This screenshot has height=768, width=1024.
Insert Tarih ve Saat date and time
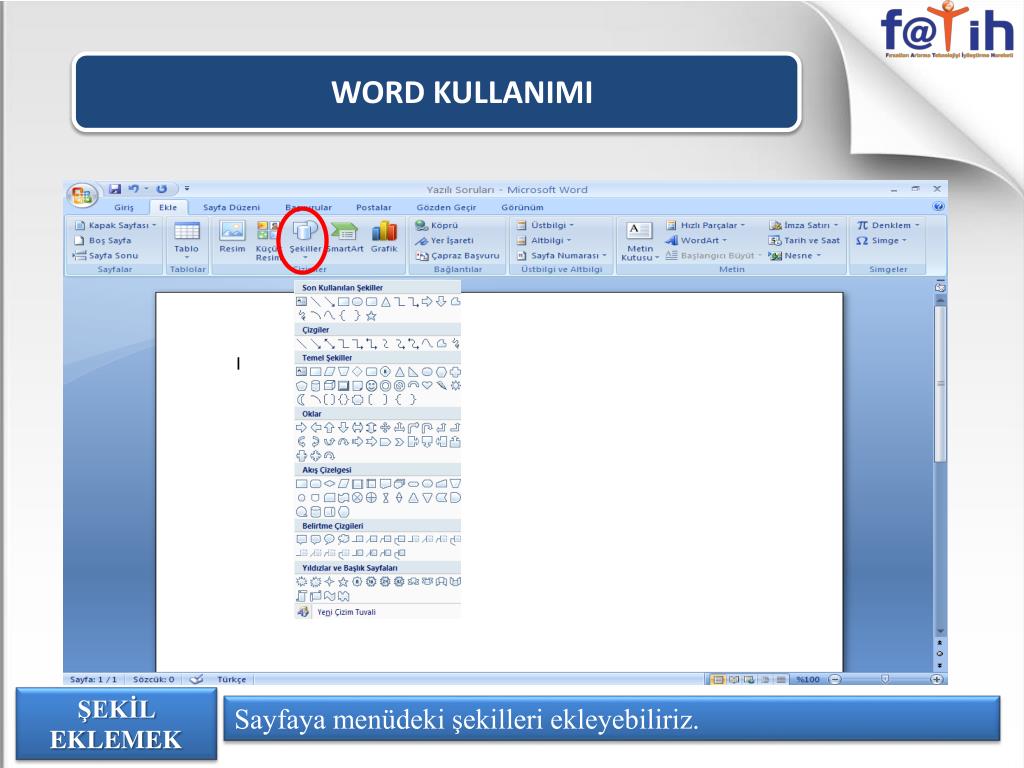pos(804,240)
